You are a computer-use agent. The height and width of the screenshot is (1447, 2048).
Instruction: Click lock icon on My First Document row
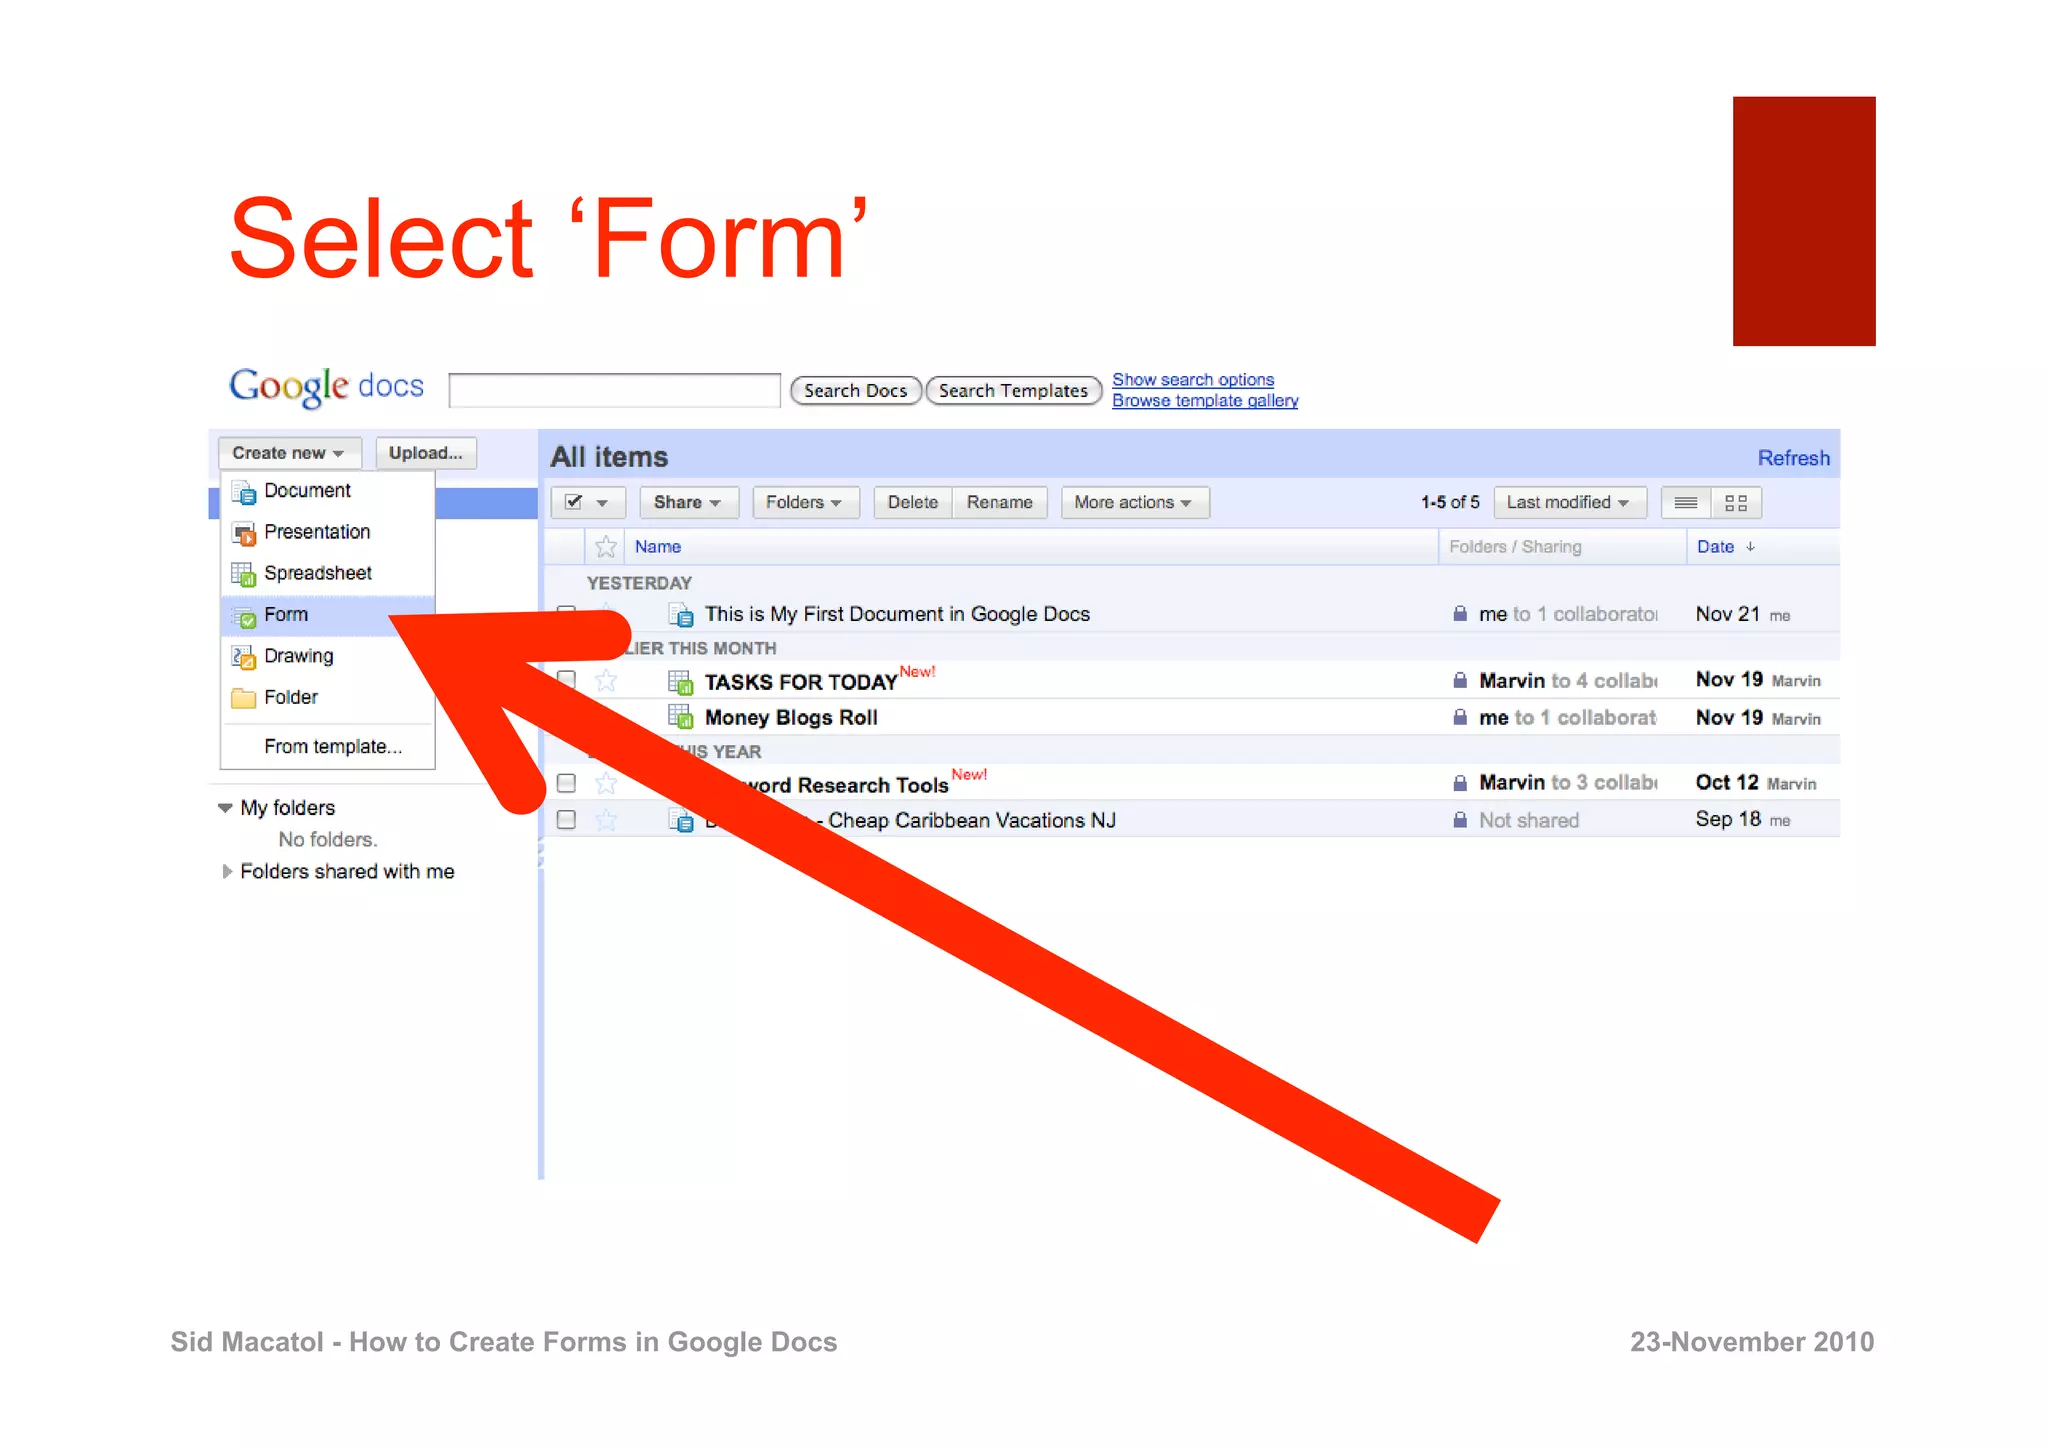click(1460, 614)
